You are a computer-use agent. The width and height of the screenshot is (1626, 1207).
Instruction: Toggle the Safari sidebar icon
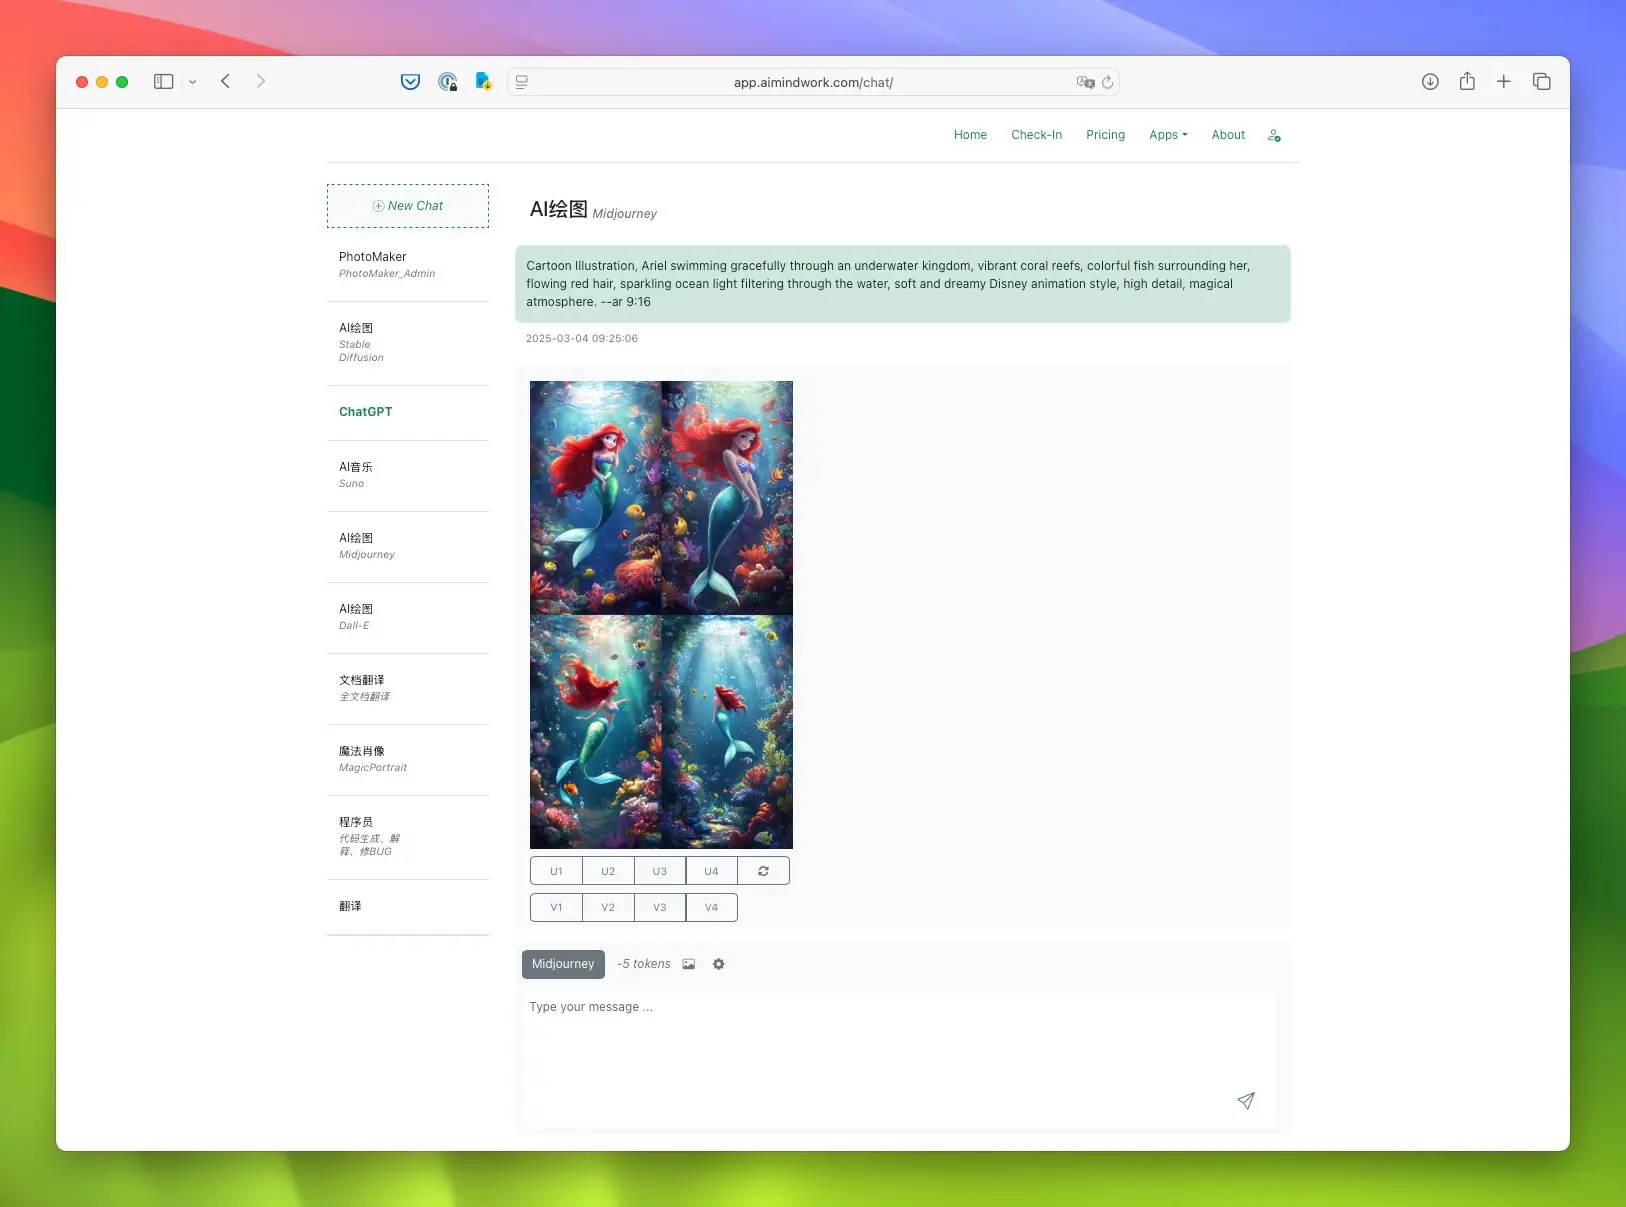(x=164, y=82)
